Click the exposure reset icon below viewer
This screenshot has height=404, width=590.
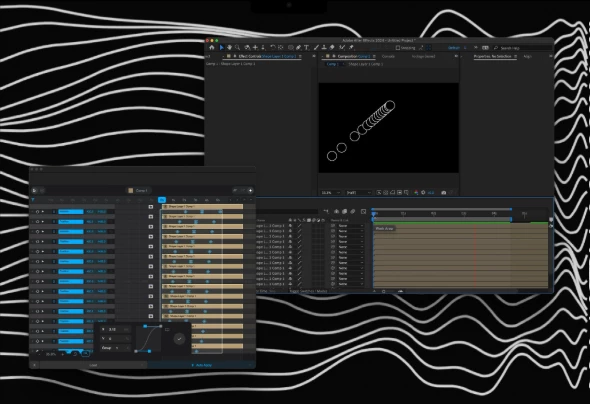423,193
